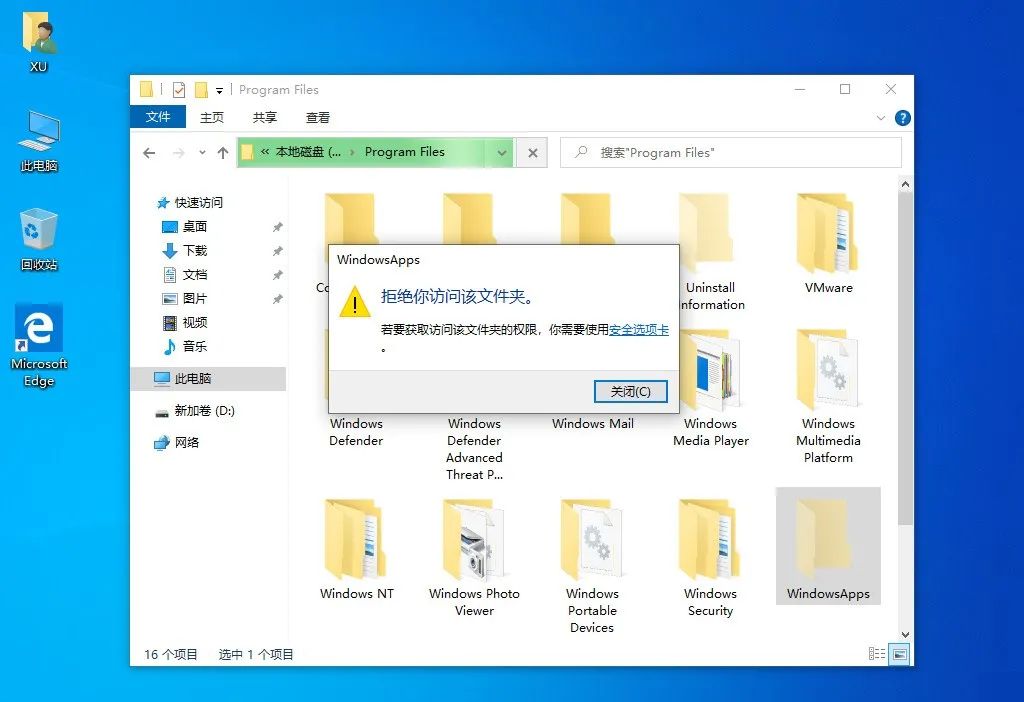Click the pin icon next to 文档
The width and height of the screenshot is (1024, 702).
pos(278,275)
